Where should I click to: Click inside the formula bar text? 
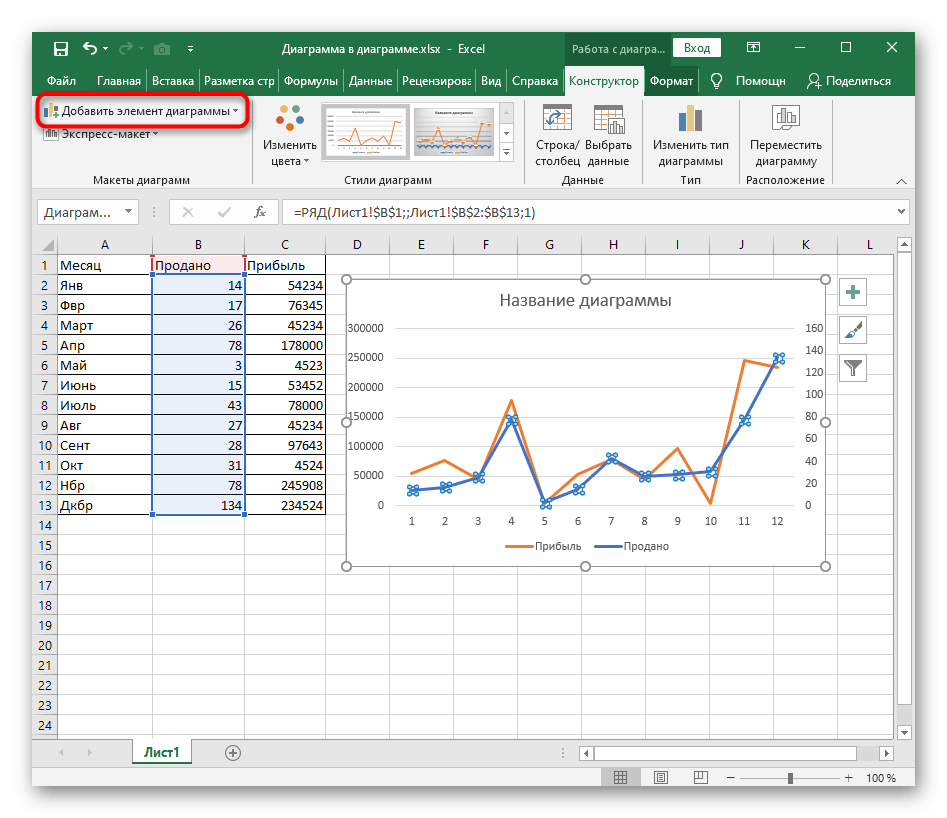tap(588, 213)
